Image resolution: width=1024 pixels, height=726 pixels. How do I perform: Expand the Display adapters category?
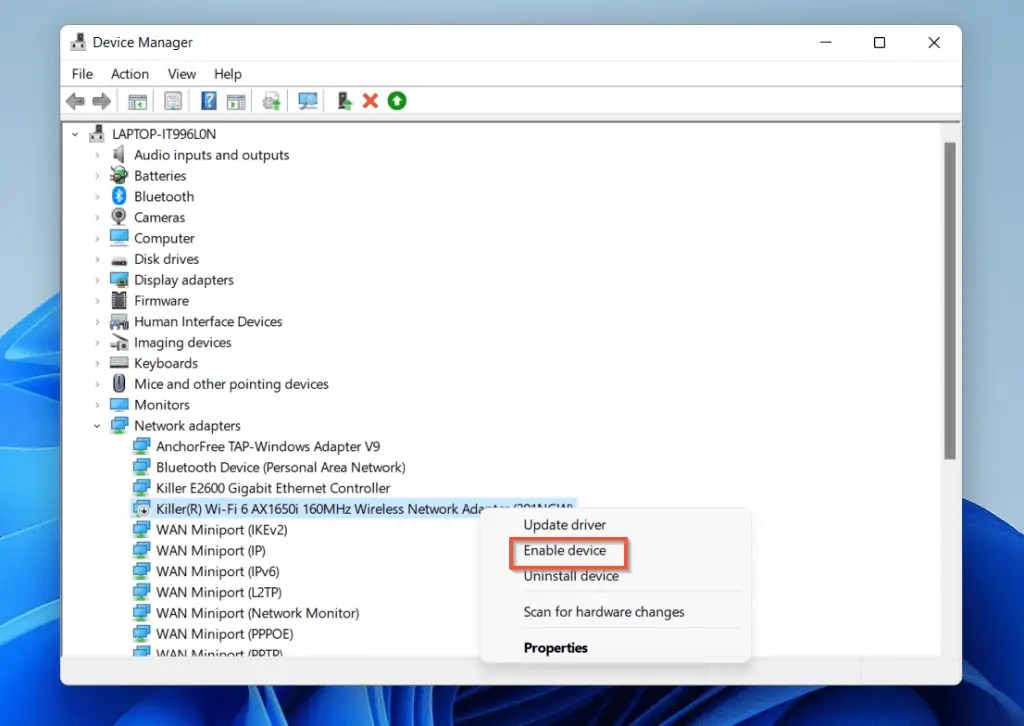coord(97,279)
